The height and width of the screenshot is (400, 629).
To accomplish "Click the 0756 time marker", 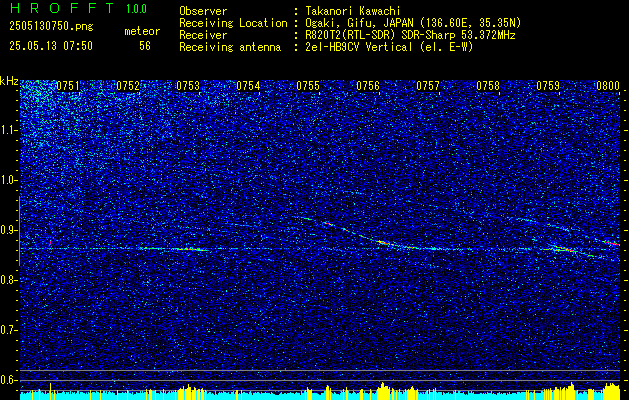I will [368, 86].
